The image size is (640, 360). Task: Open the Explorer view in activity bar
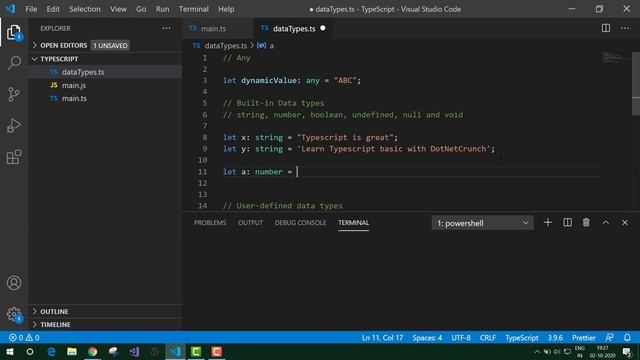(x=14, y=32)
